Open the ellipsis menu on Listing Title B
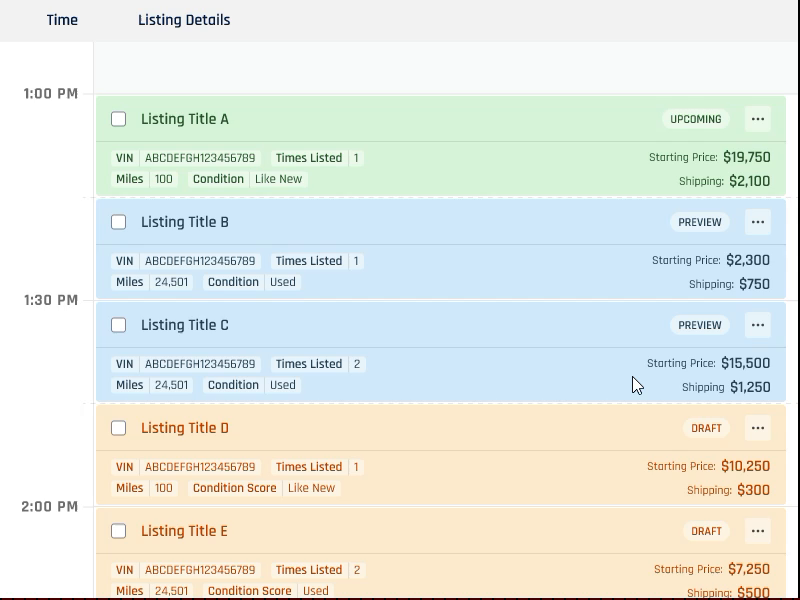Screen dimensions: 800x600 pos(758,222)
